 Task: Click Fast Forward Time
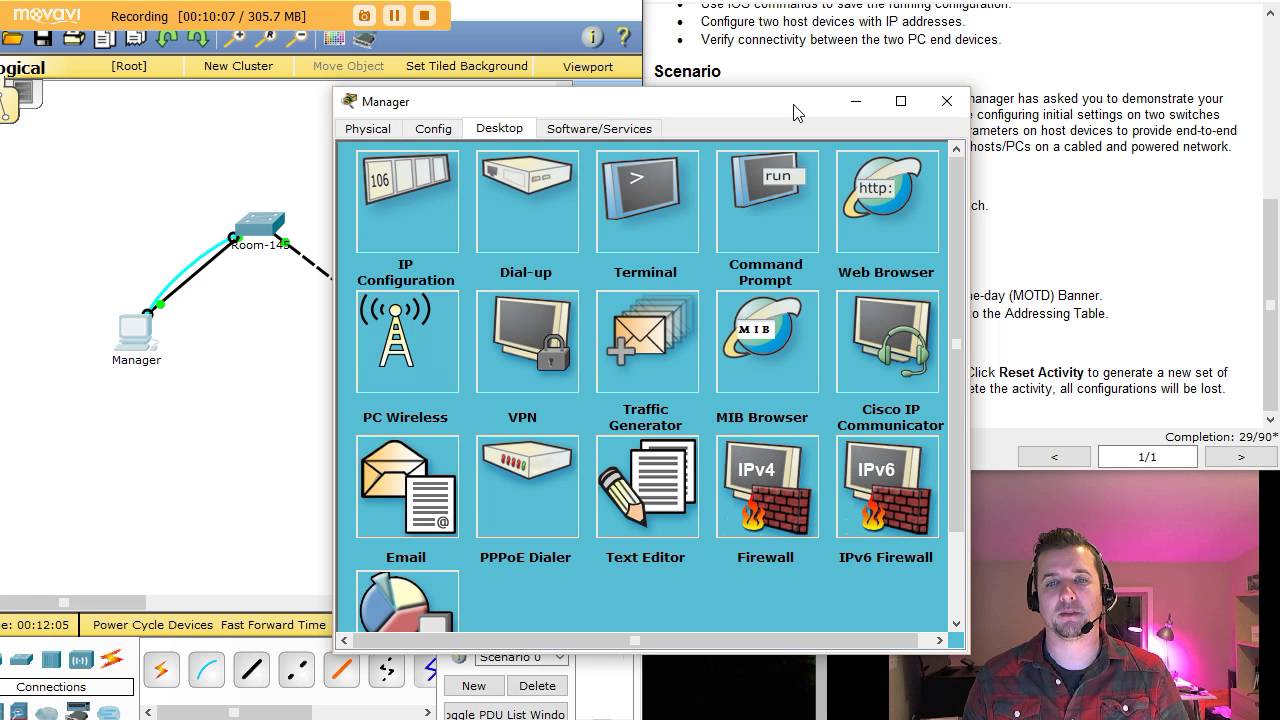coord(273,625)
